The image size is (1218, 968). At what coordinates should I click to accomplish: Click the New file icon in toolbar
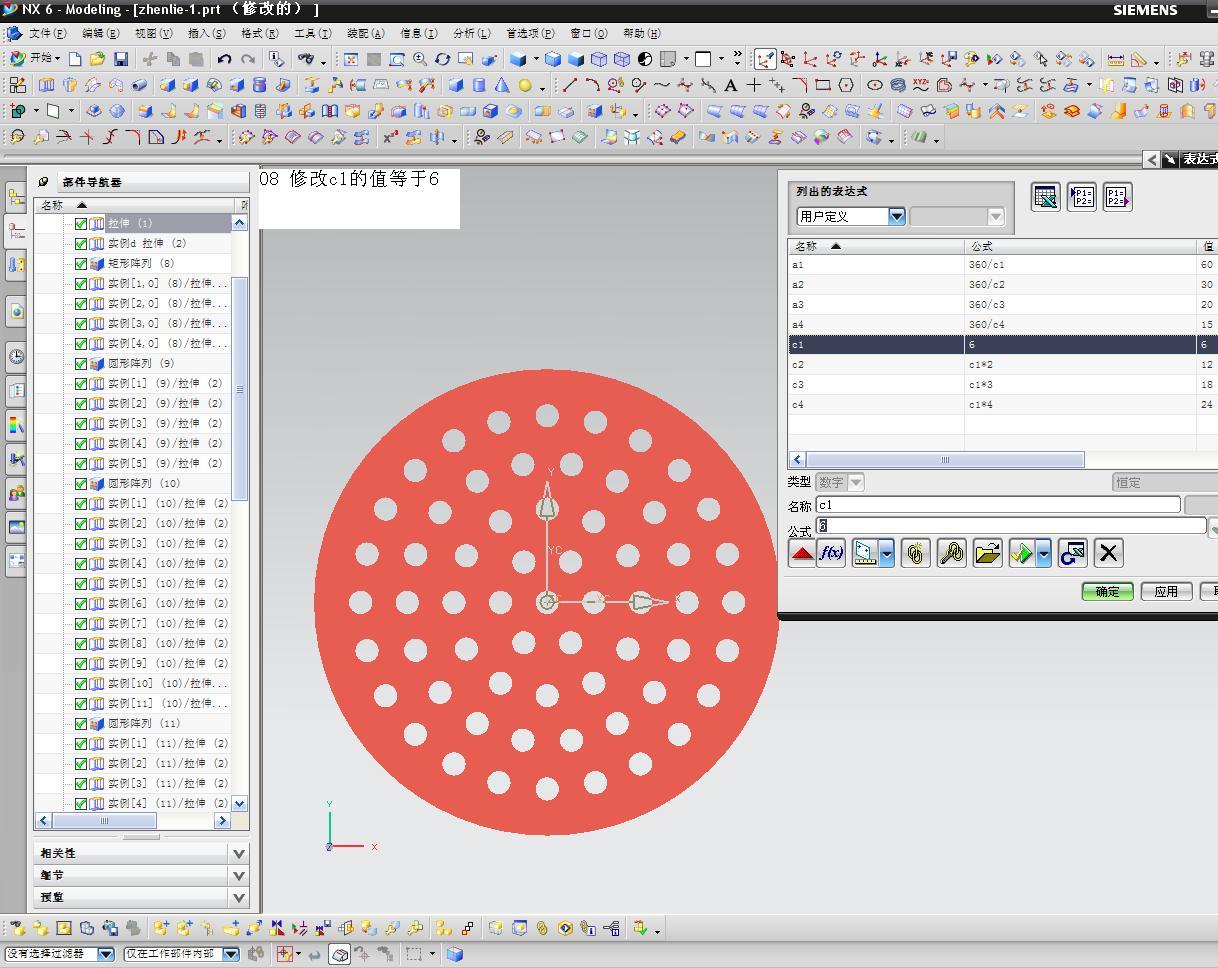(x=75, y=59)
